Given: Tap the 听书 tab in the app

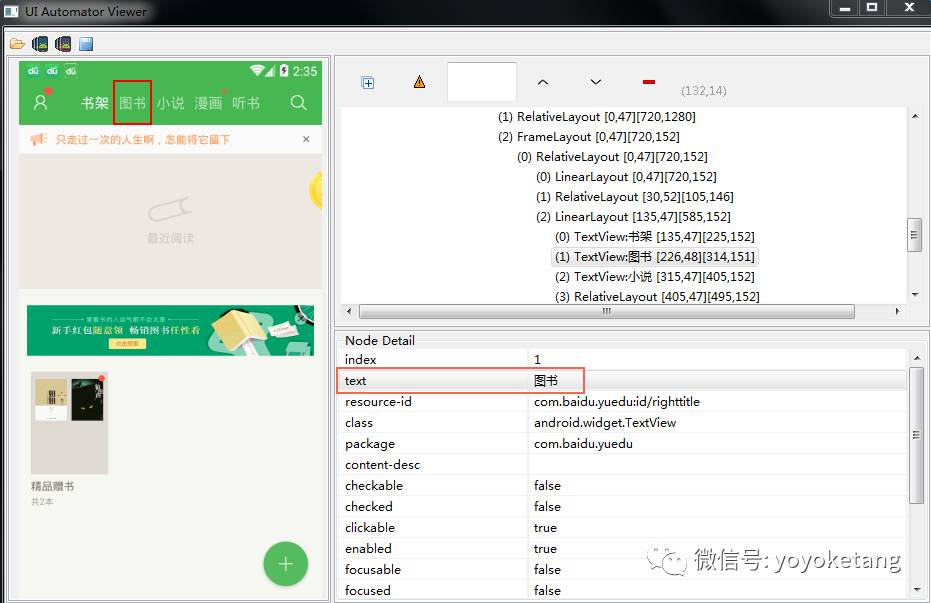Looking at the screenshot, I should (x=246, y=103).
